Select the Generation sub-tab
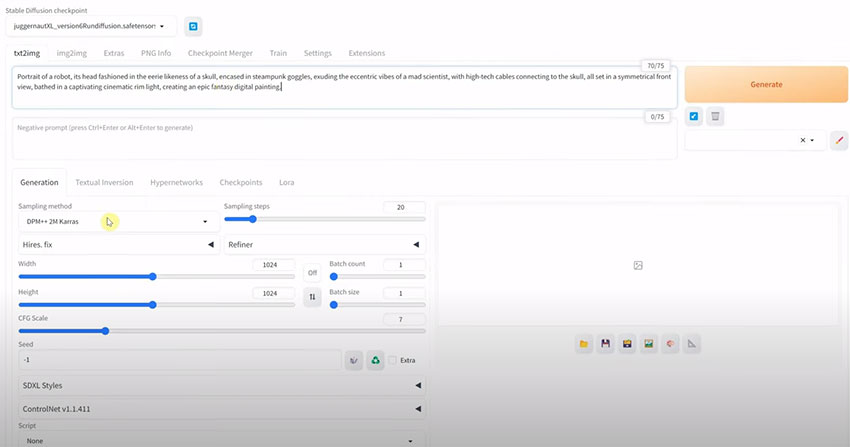Image resolution: width=850 pixels, height=447 pixels. pyautogui.click(x=39, y=183)
